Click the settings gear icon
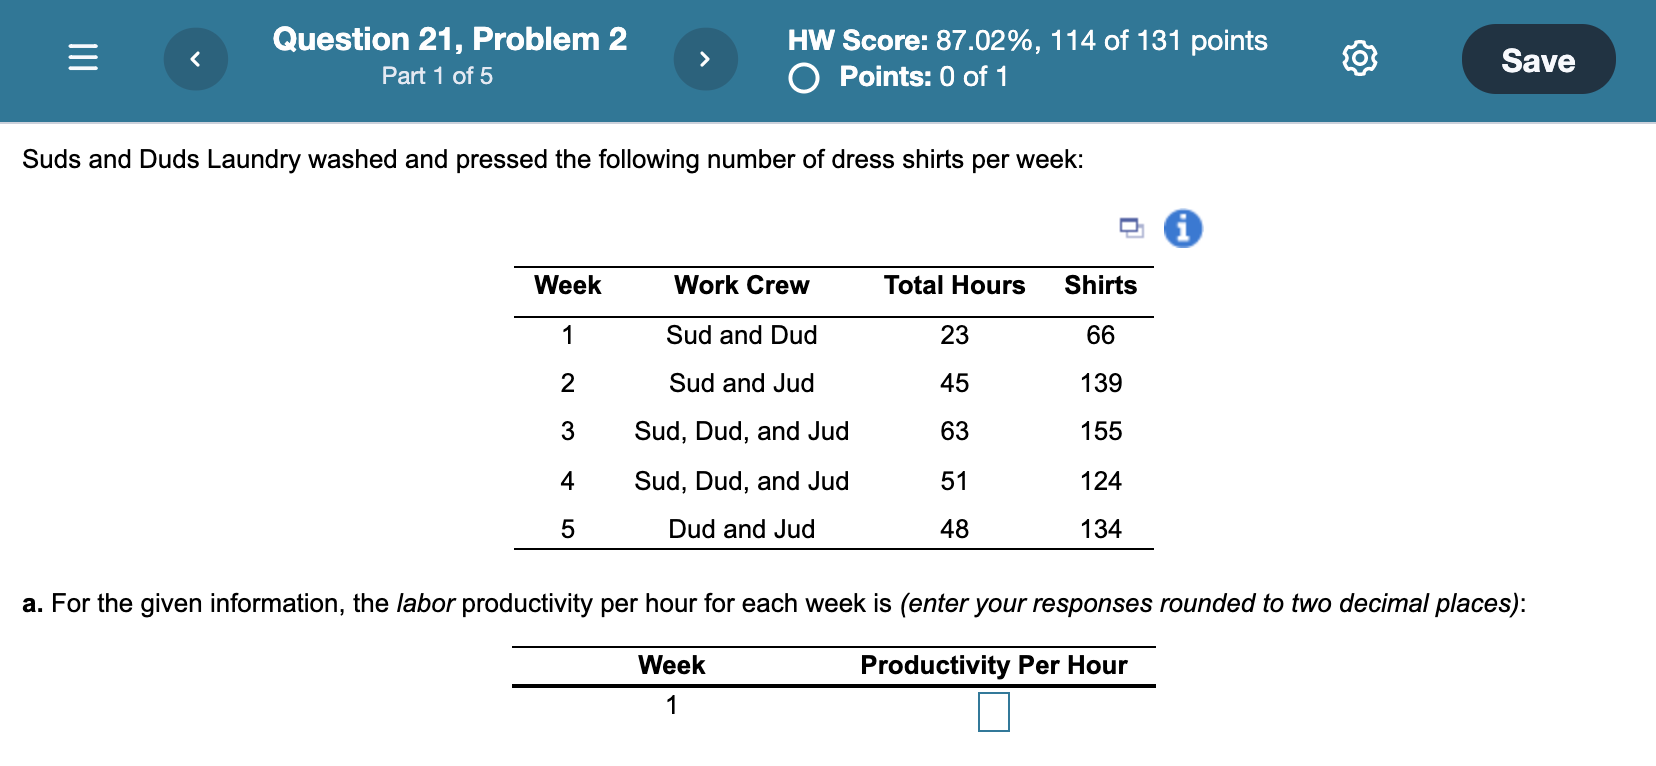The height and width of the screenshot is (766, 1656). point(1360,58)
